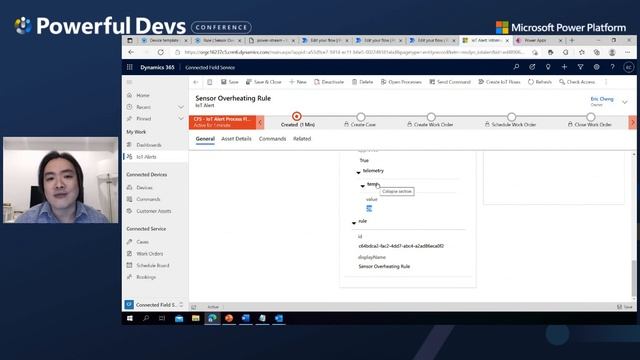Open the Connected Field Service area switcher
Screen dimensions: 640x360
pos(155,305)
